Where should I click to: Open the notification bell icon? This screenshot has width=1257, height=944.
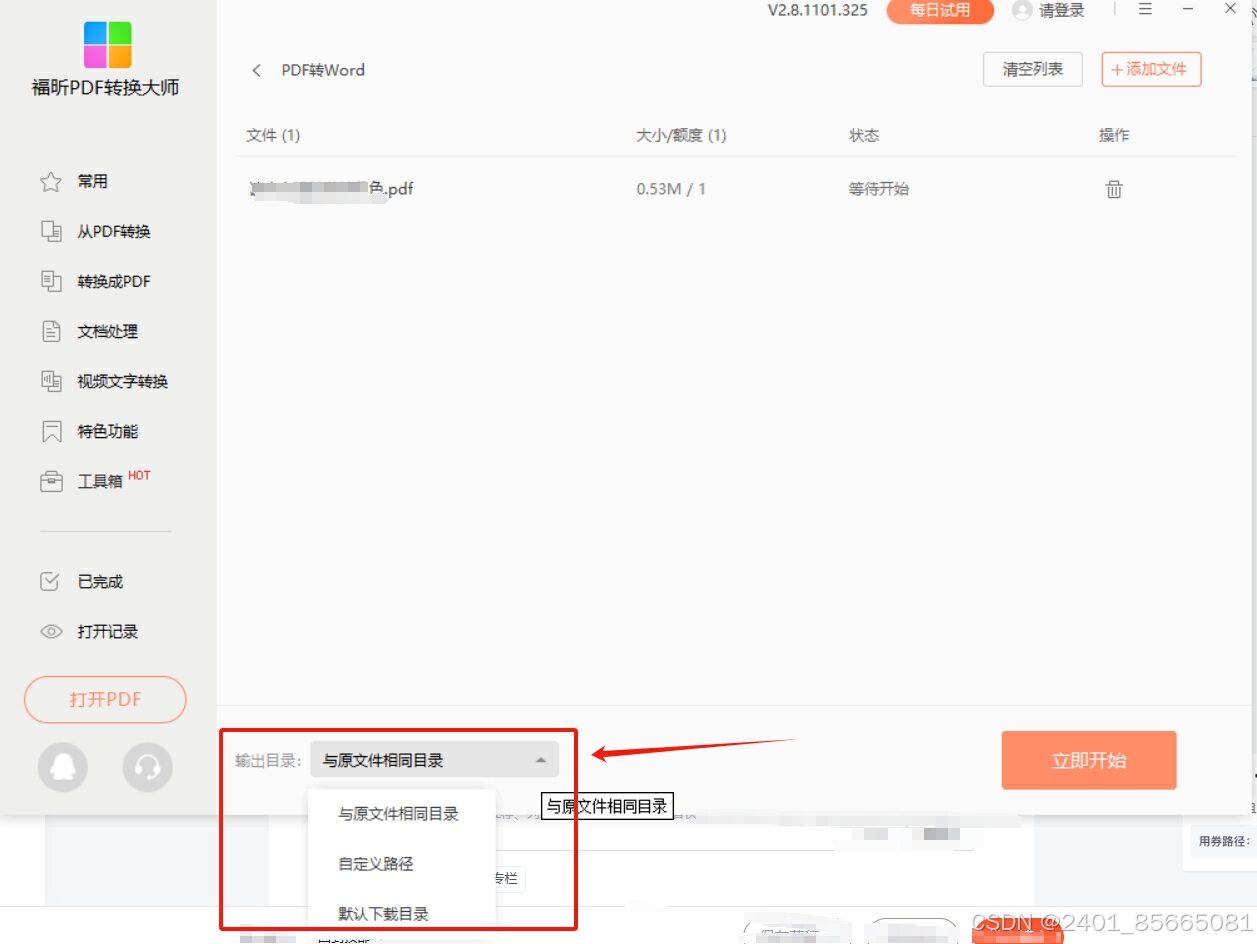tap(62, 767)
